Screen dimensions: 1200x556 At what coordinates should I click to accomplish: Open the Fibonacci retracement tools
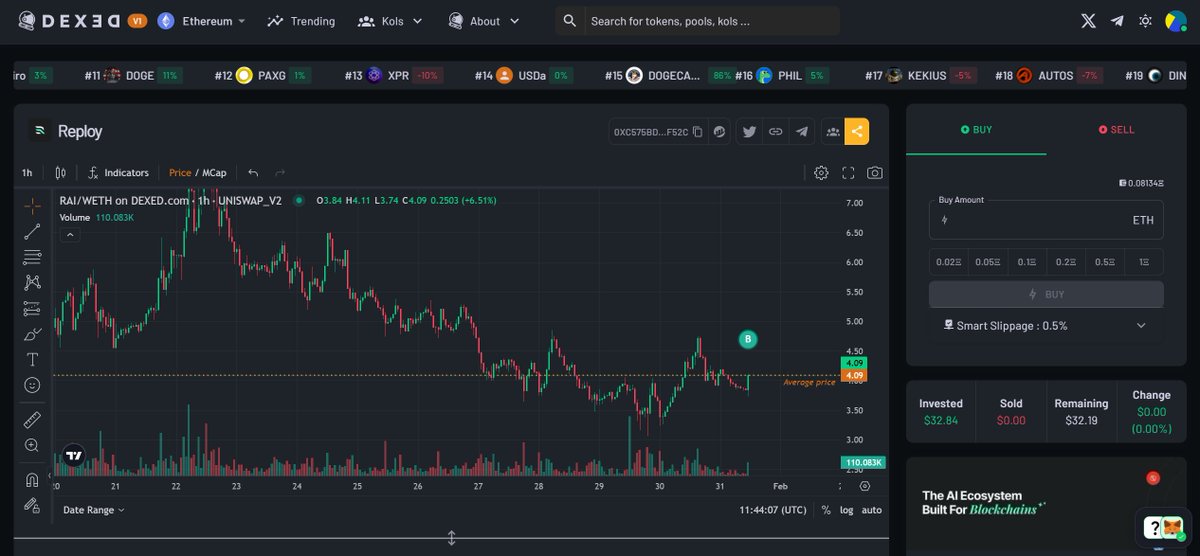click(x=33, y=257)
